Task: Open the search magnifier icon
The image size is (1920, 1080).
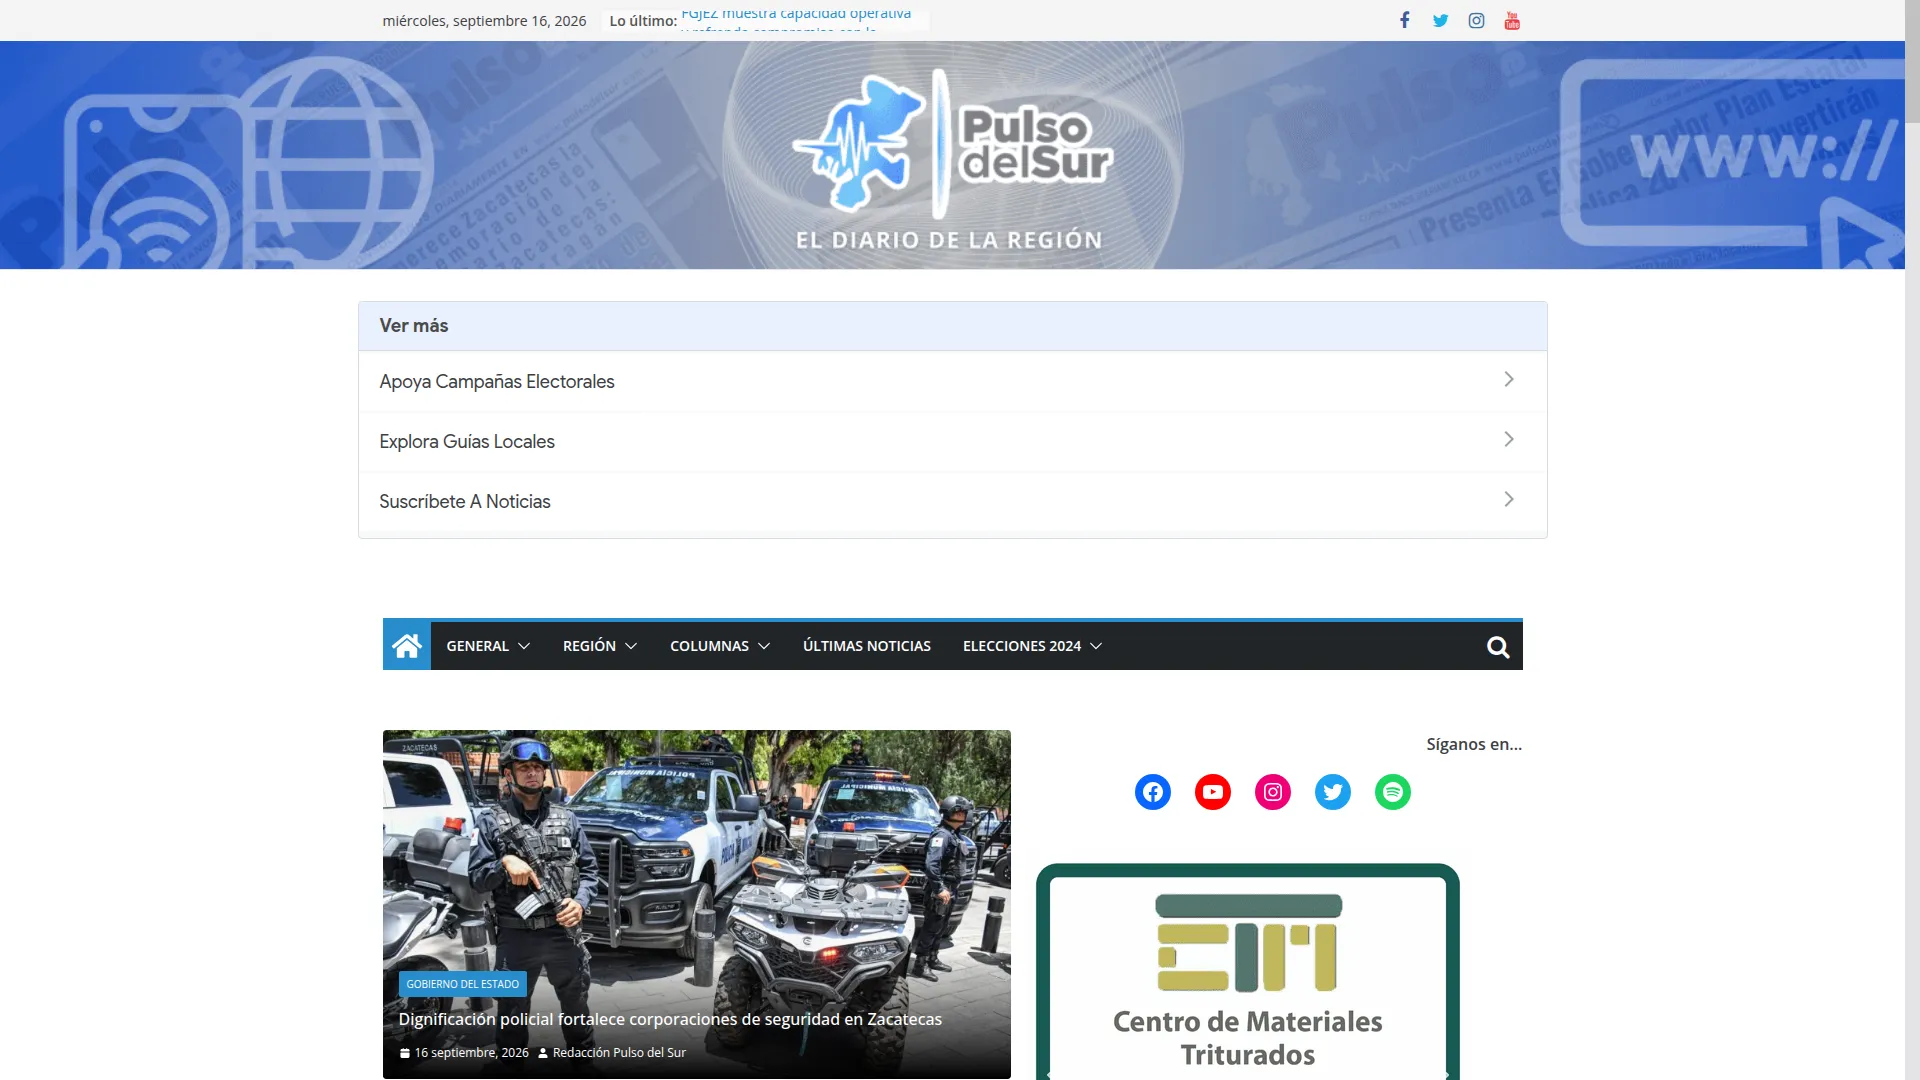Action: click(x=1498, y=647)
